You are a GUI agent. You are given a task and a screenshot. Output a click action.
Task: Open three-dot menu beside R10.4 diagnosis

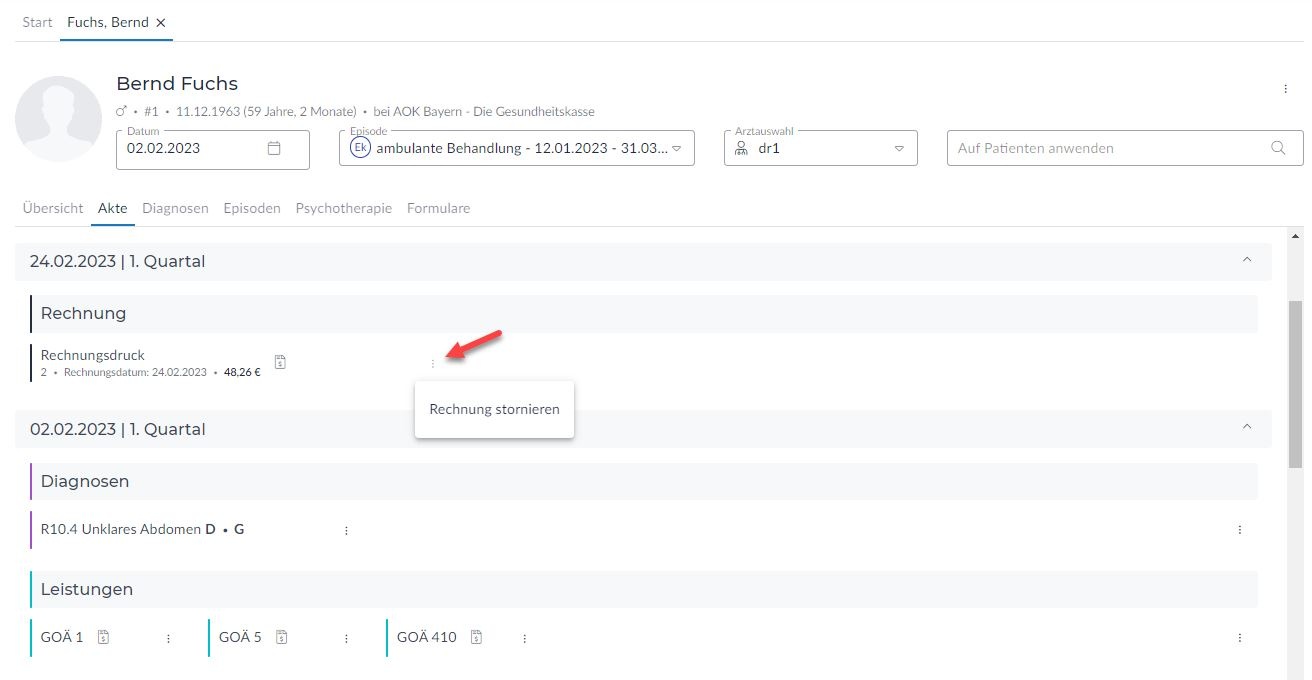346,530
